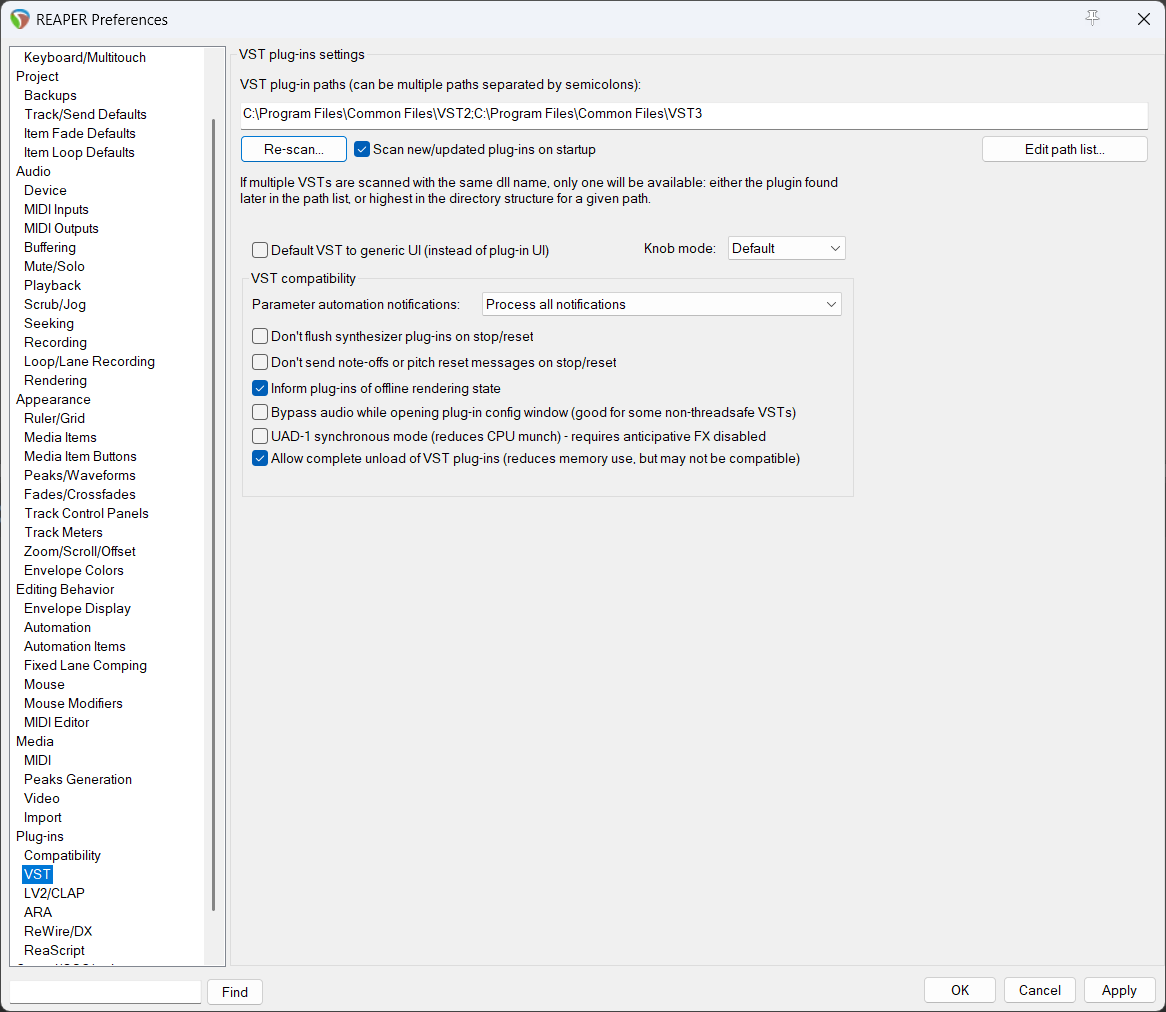Viewport: 1166px width, 1012px height.
Task: Open the Backups page
Action: (50, 95)
